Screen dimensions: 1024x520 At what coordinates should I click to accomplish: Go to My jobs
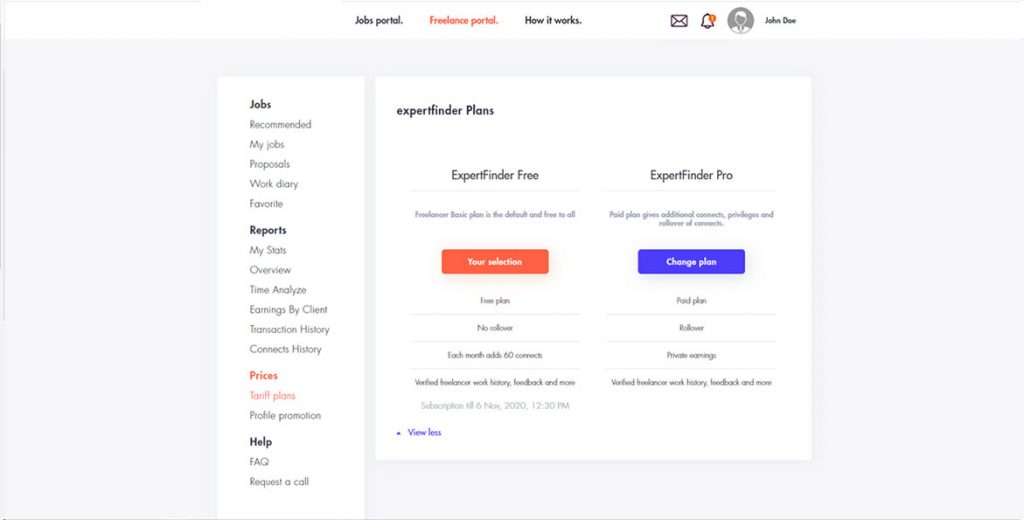pos(267,145)
